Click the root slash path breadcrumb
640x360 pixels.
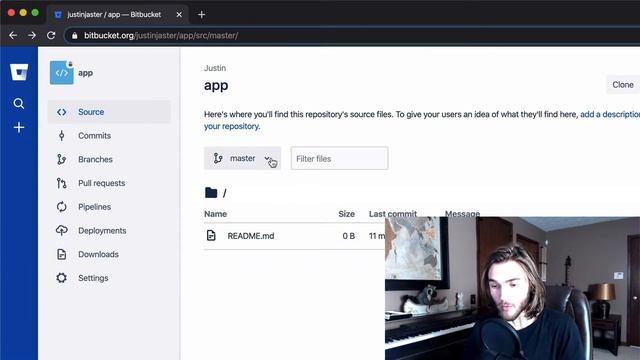tap(225, 193)
